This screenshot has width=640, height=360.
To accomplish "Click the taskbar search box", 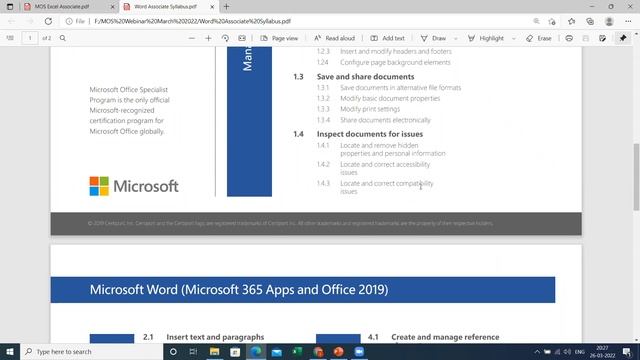I will [x=91, y=351].
